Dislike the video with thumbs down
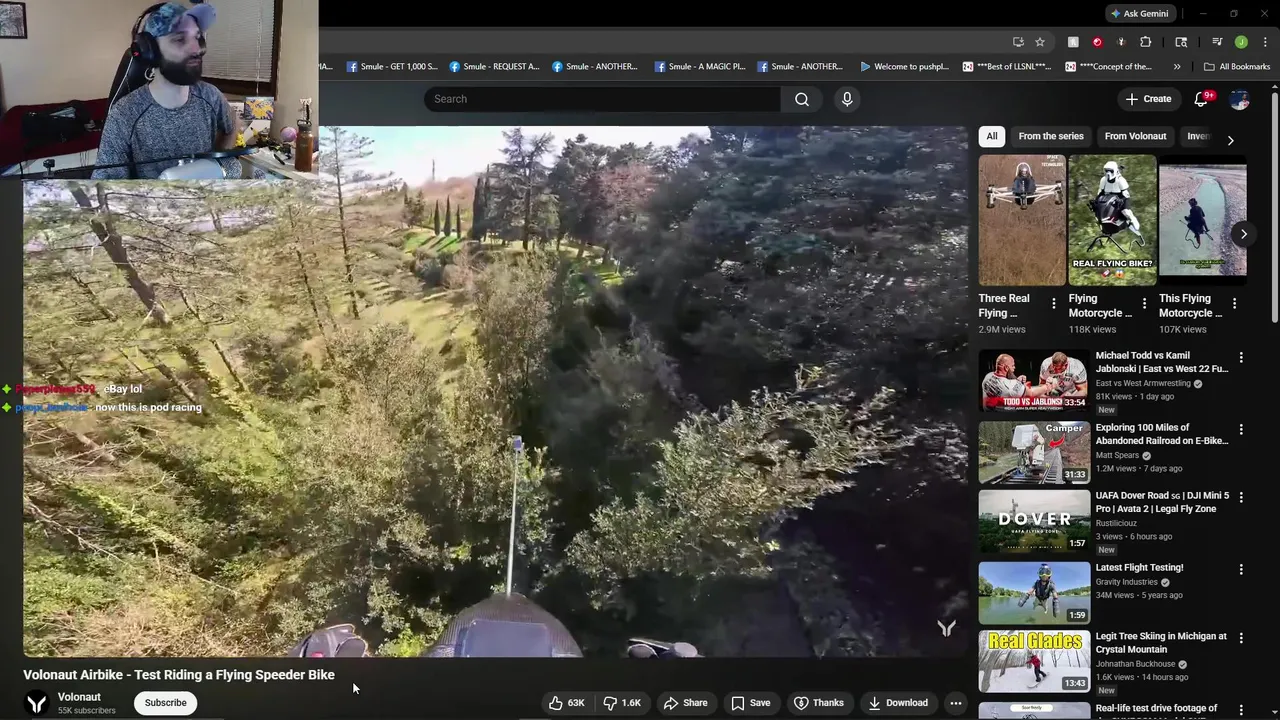 pyautogui.click(x=622, y=703)
